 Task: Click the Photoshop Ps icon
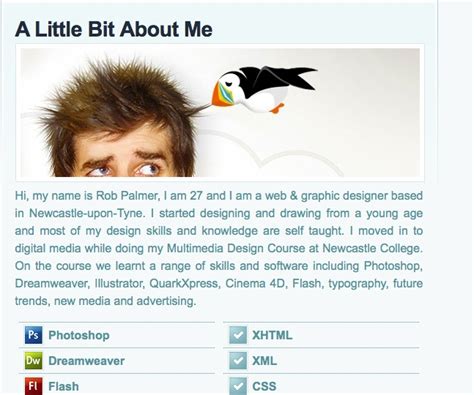[x=33, y=335]
